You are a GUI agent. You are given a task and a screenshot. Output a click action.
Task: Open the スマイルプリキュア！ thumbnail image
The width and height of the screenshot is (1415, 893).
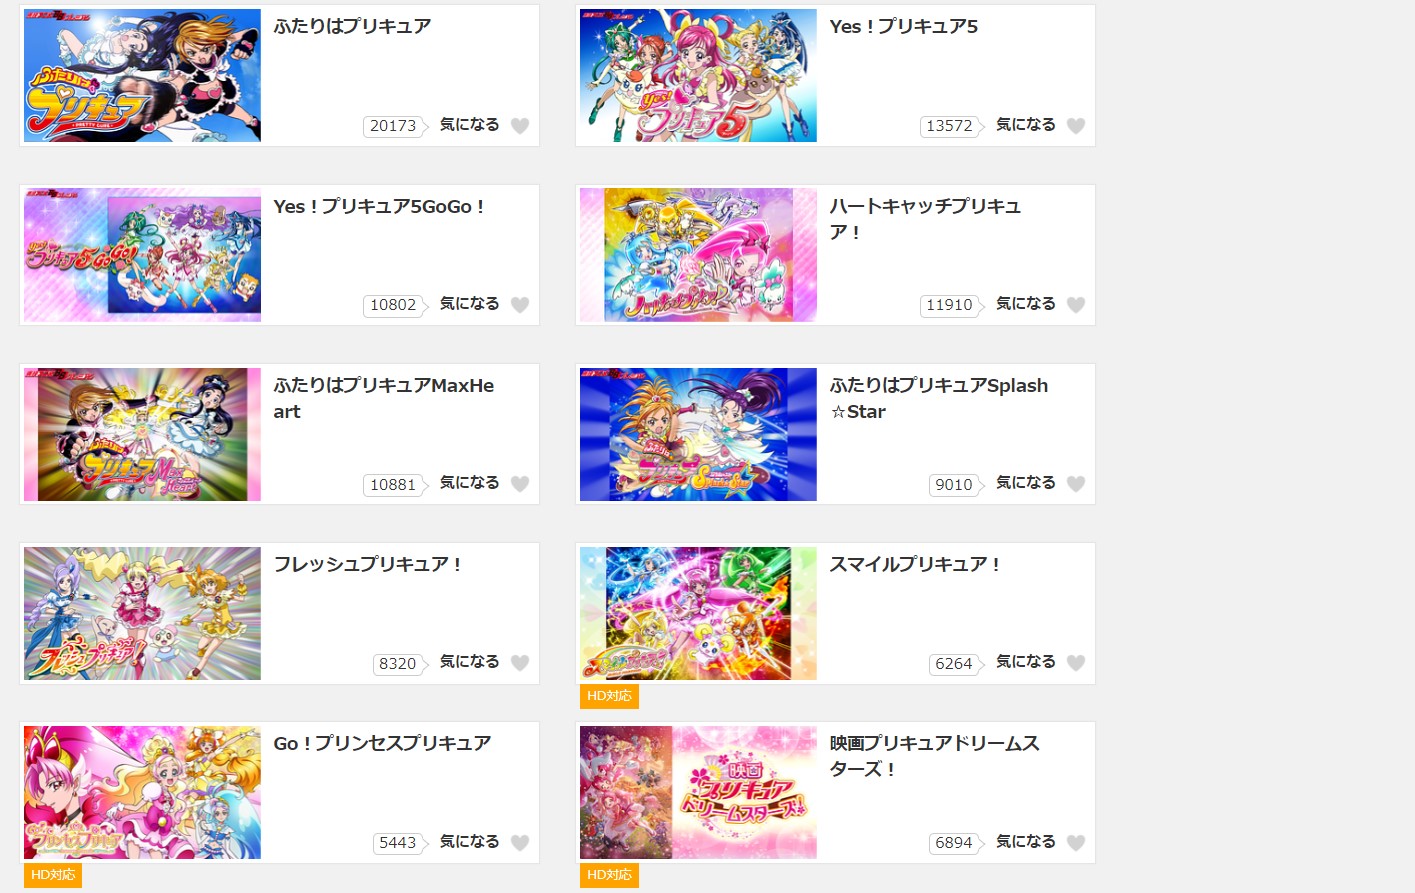pyautogui.click(x=698, y=613)
